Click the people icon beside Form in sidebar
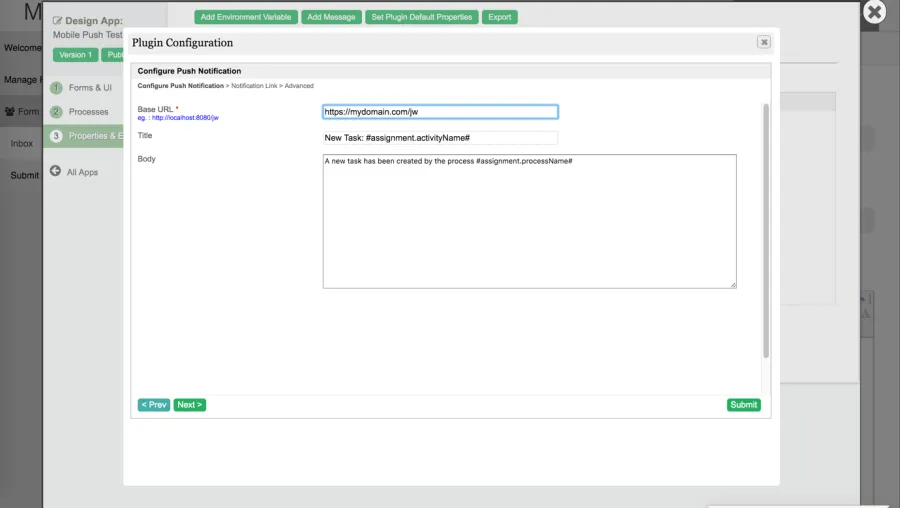This screenshot has height=508, width=900. point(10,111)
